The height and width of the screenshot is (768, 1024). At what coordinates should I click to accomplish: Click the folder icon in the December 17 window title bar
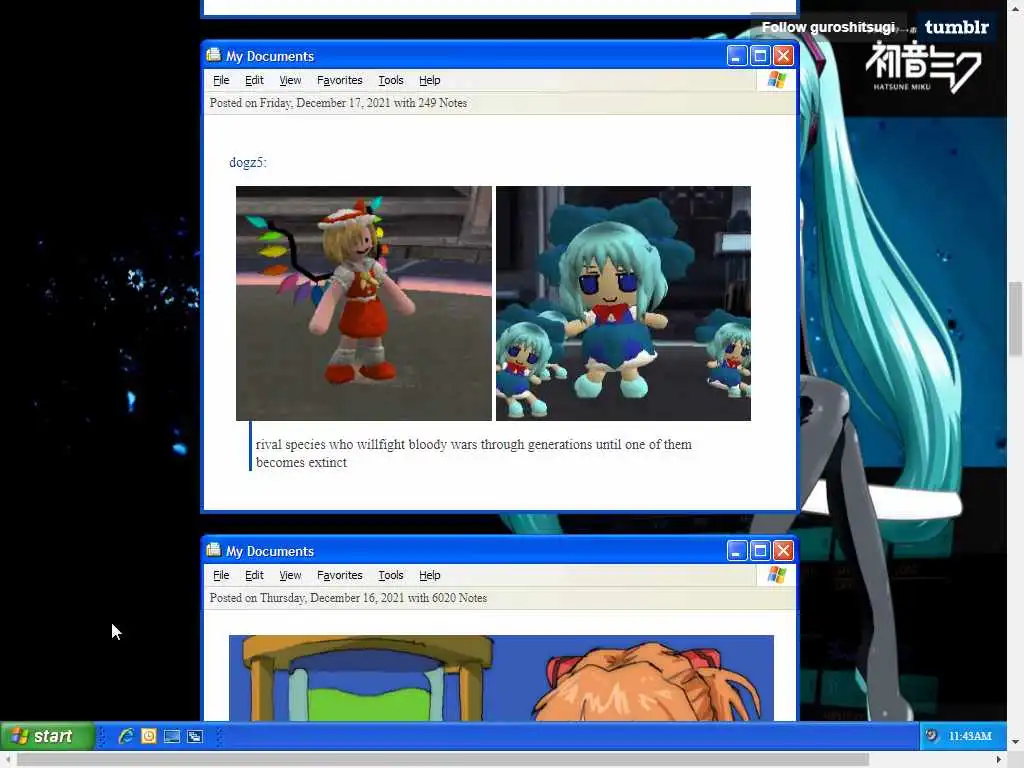click(x=214, y=55)
